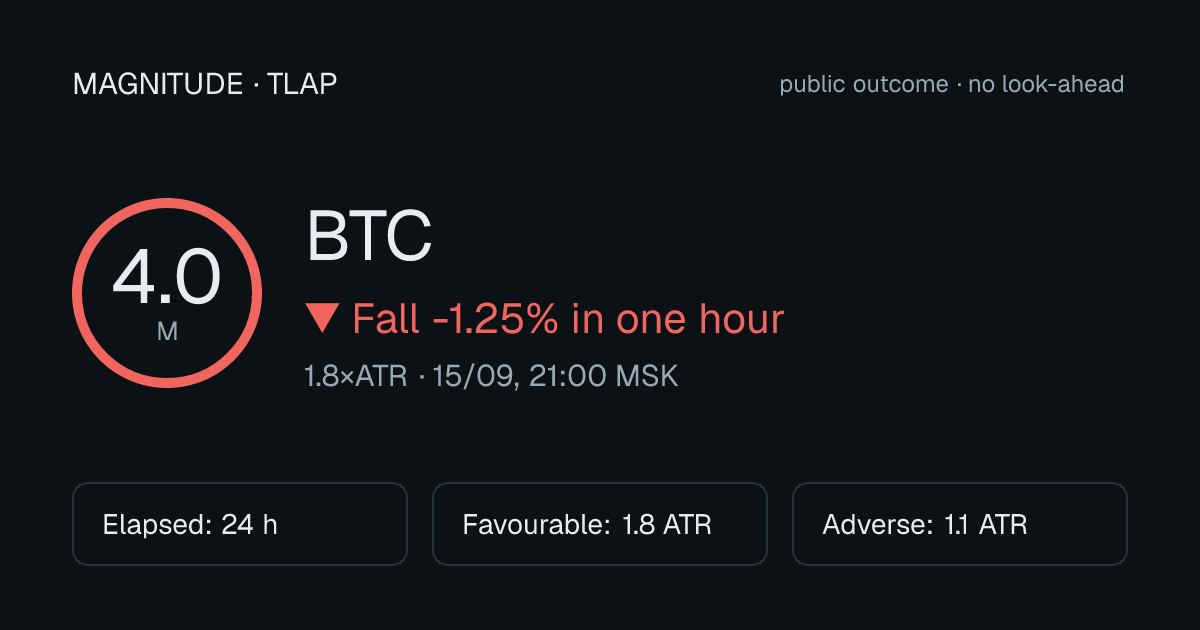Open the Favourable: 1.8 ATR box
This screenshot has height=630, width=1200.
tap(600, 524)
